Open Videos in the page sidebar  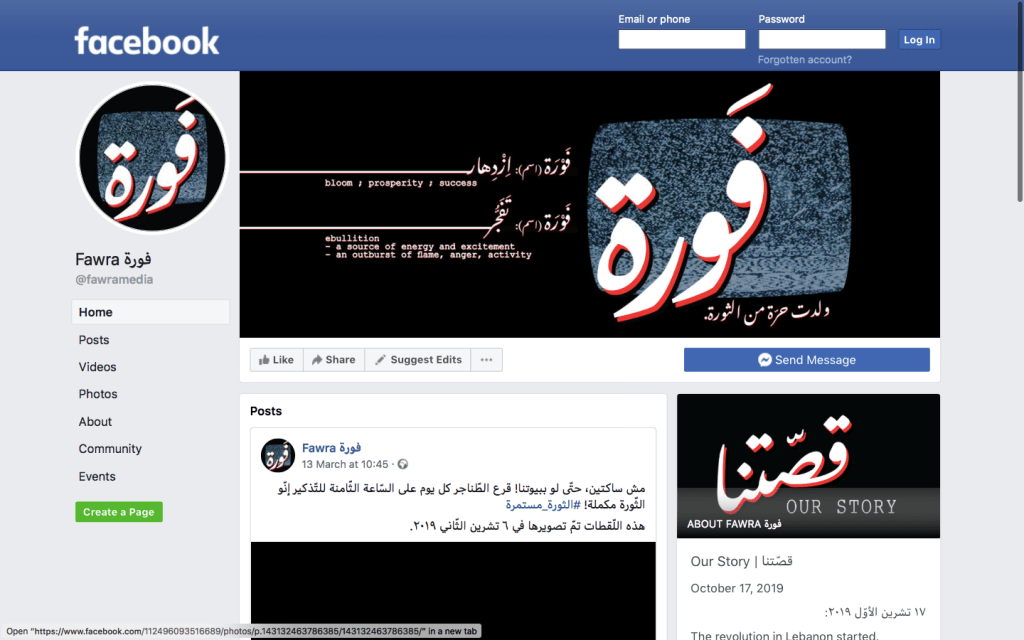[x=97, y=367]
